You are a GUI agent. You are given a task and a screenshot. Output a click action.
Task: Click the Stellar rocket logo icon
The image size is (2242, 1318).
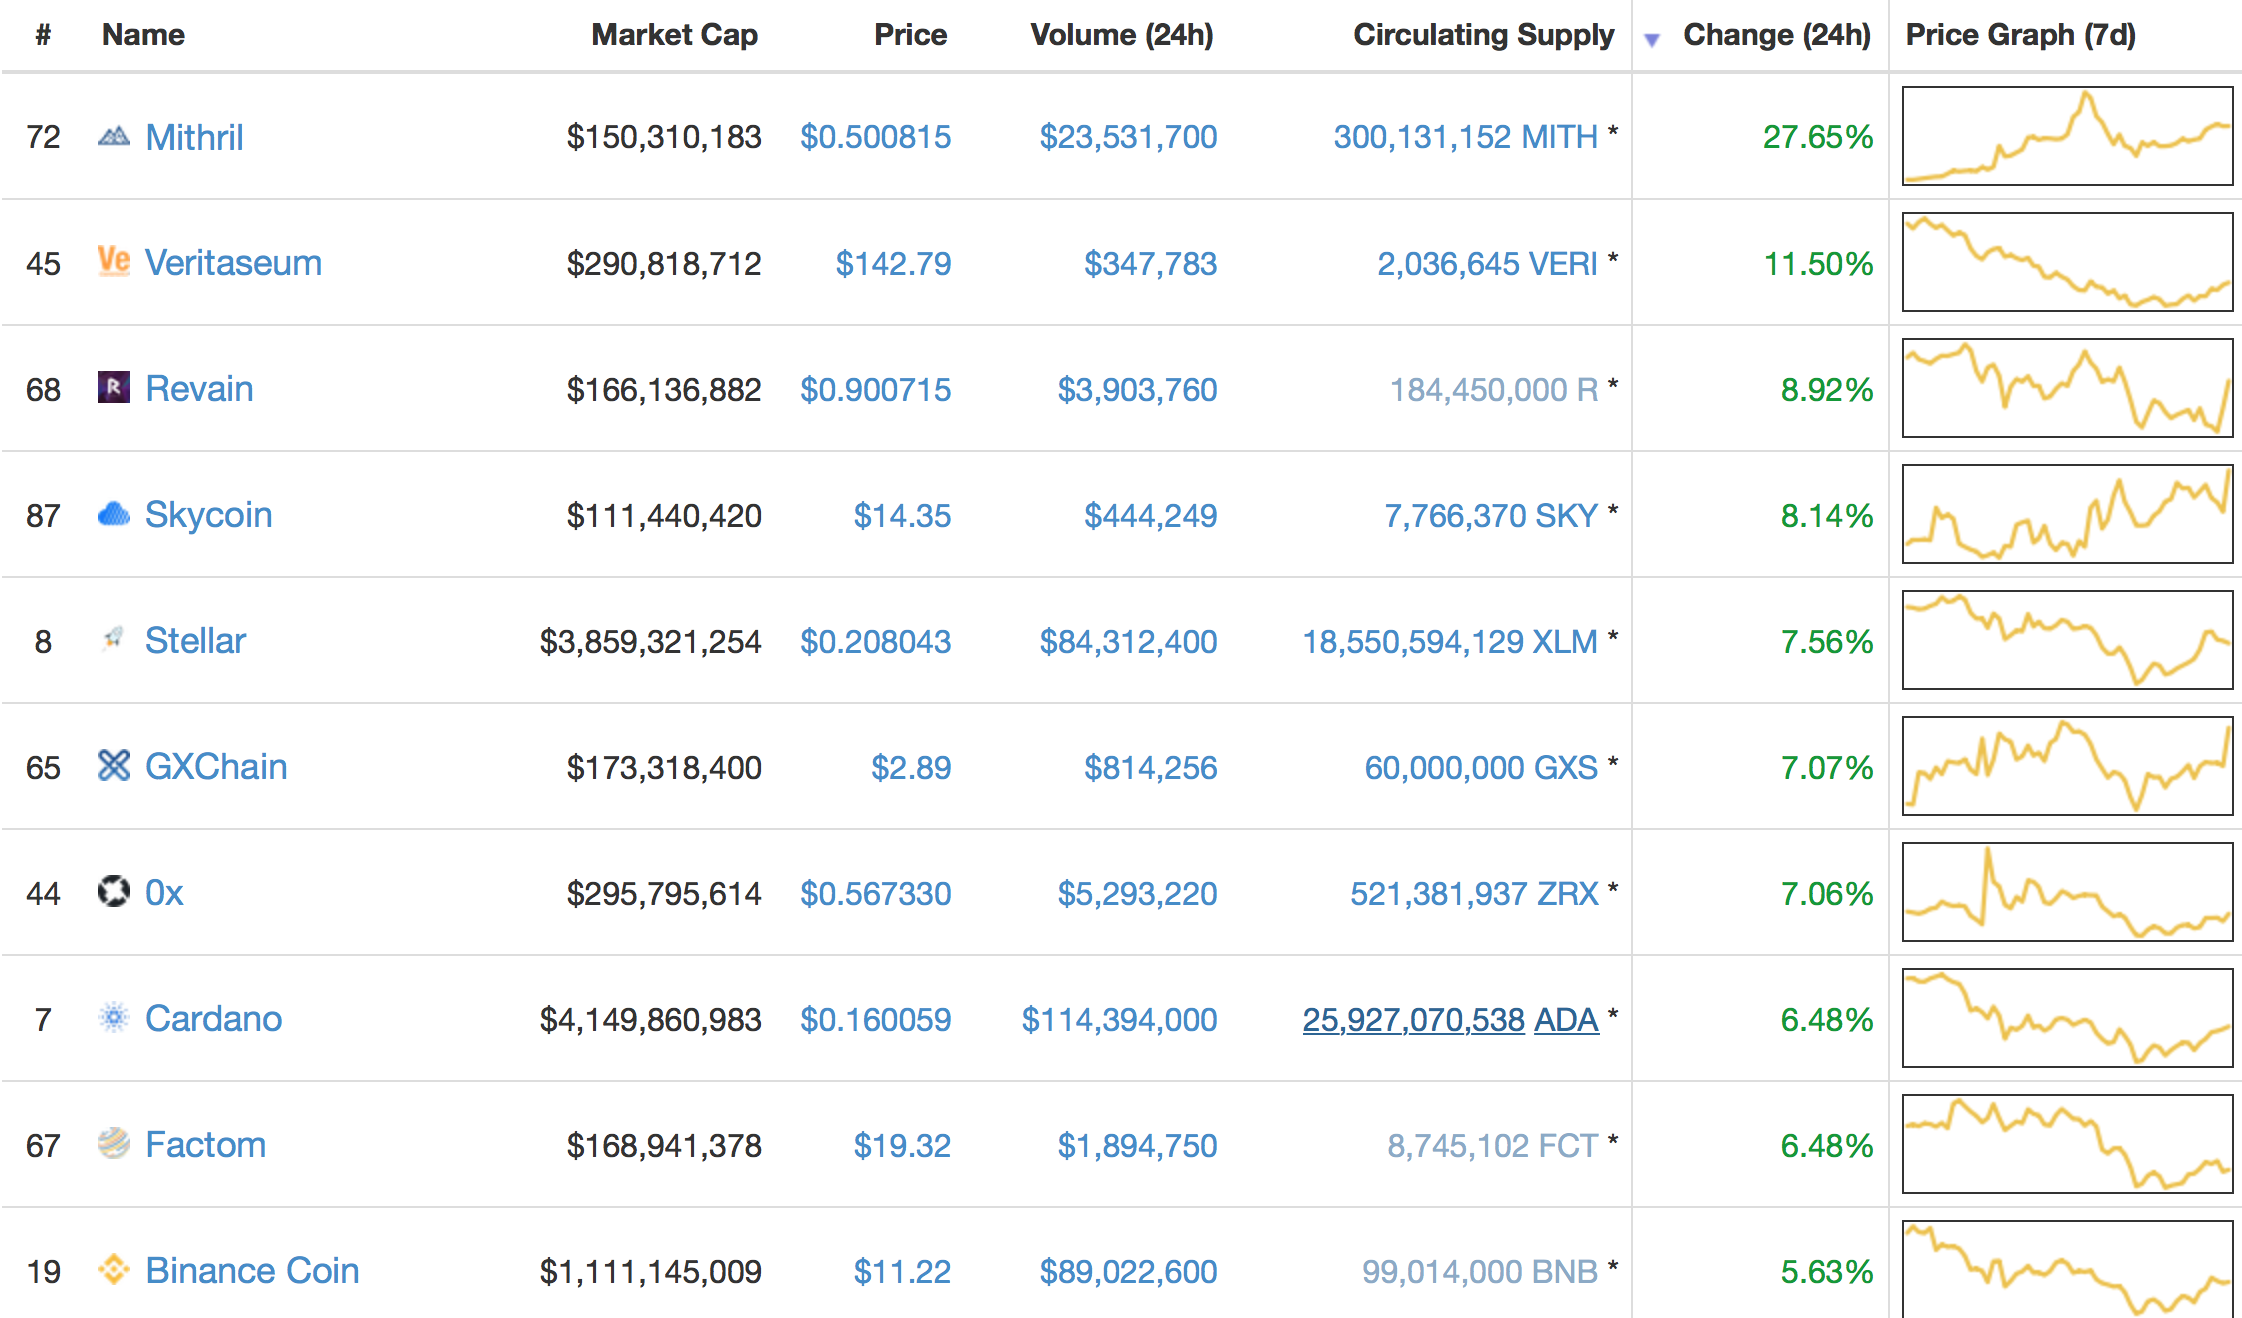point(114,638)
